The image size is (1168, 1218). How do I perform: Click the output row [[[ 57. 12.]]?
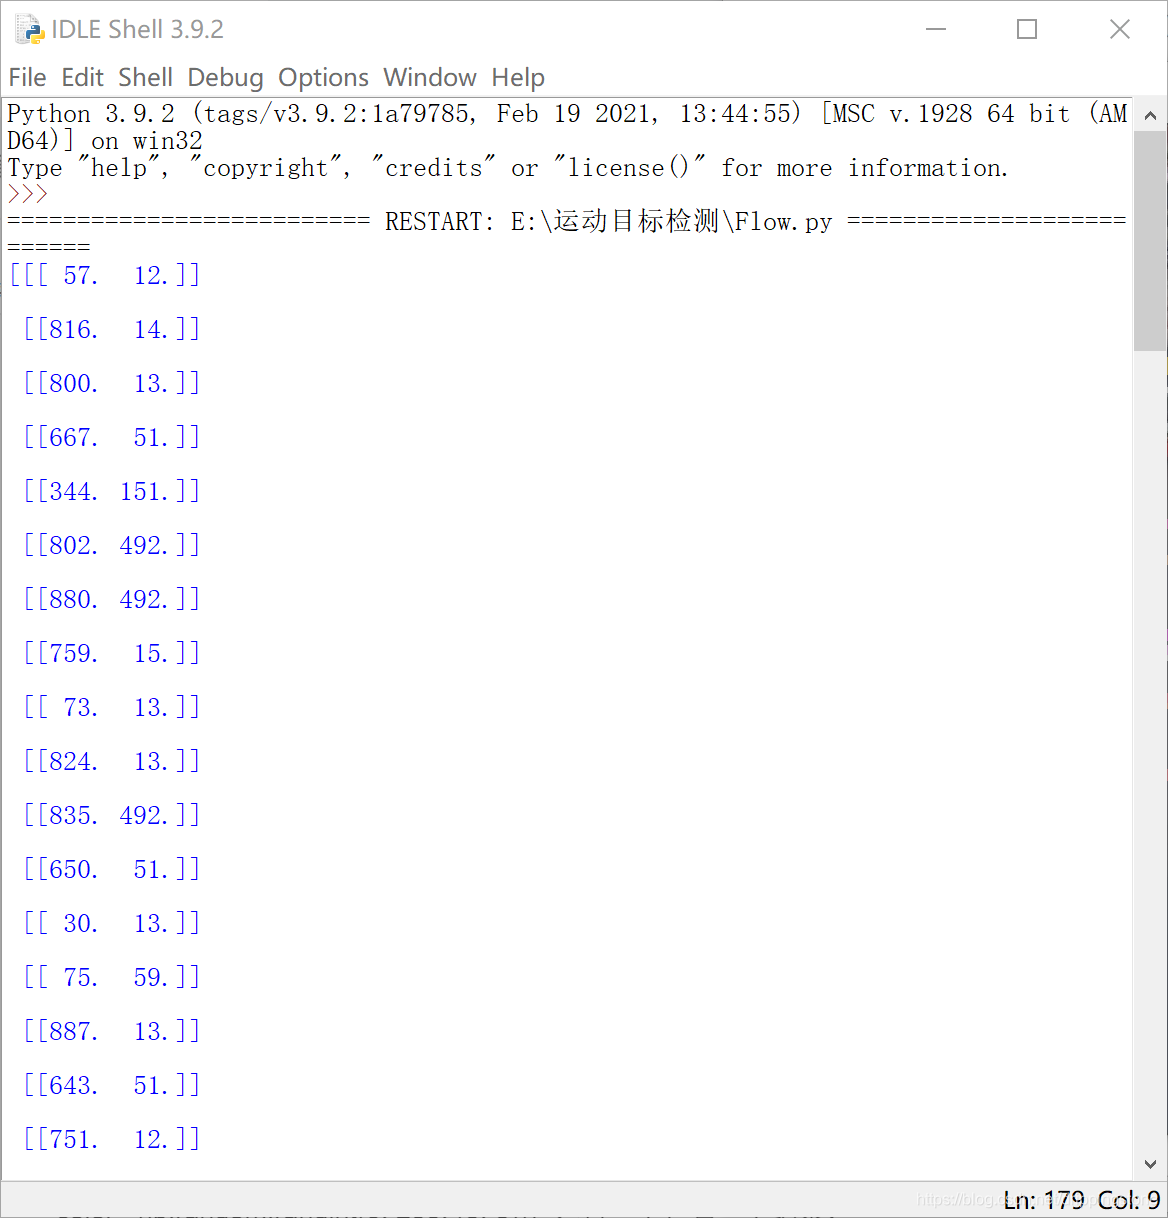coord(104,275)
